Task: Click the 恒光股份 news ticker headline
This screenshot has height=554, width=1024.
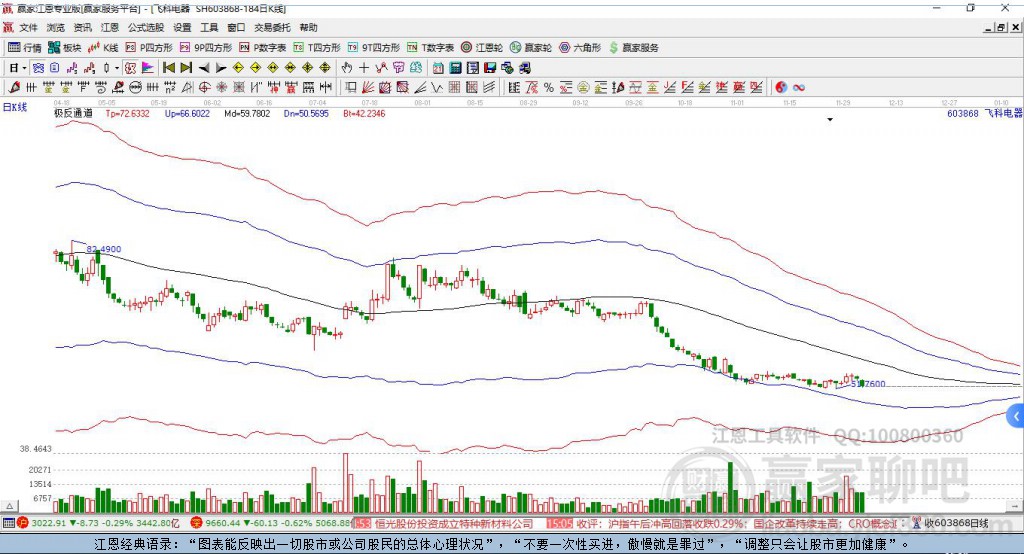Action: click(454, 523)
